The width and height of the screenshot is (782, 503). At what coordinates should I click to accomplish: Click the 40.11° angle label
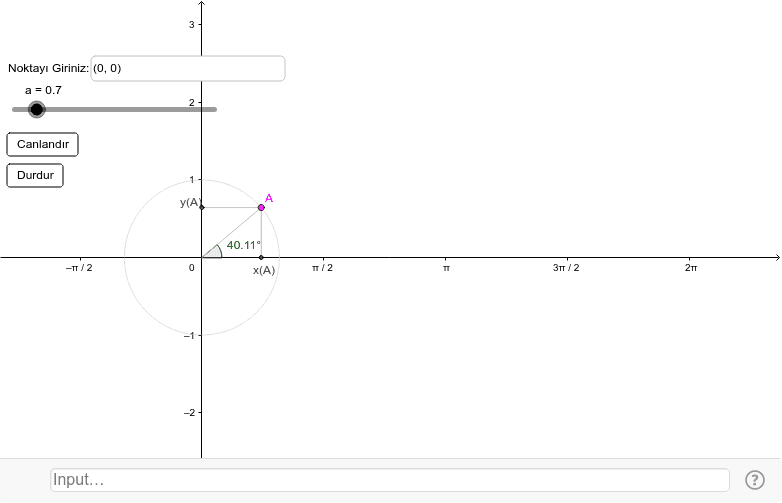pos(243,245)
